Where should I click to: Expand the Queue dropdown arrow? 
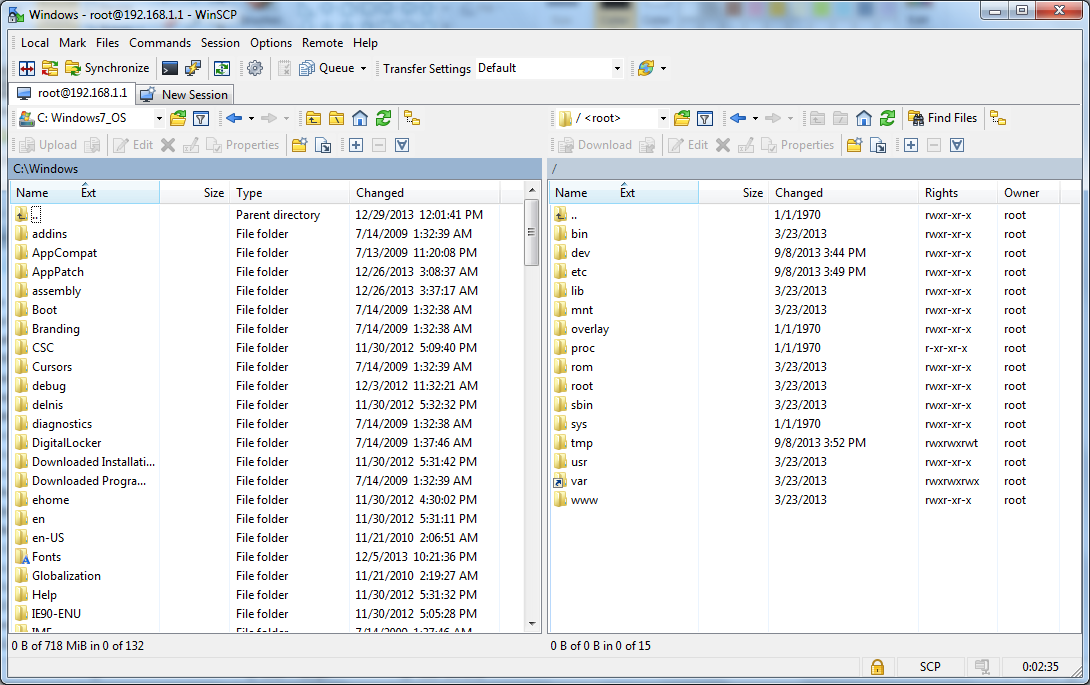(364, 68)
